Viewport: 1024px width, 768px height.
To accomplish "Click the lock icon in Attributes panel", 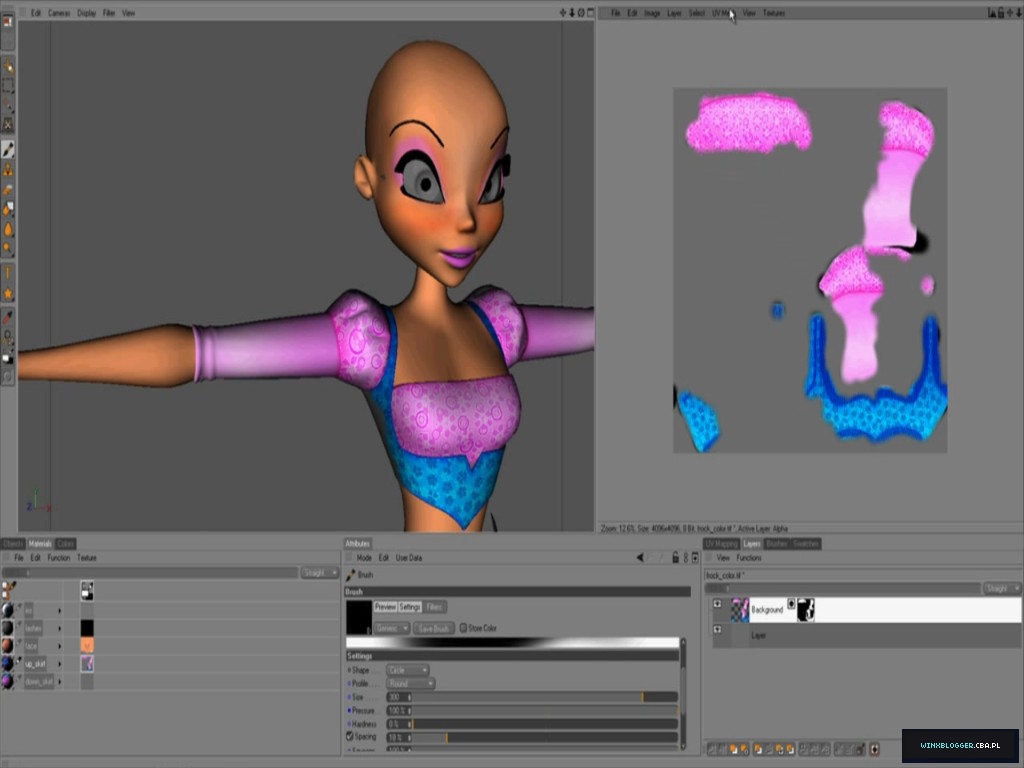I will coord(675,557).
